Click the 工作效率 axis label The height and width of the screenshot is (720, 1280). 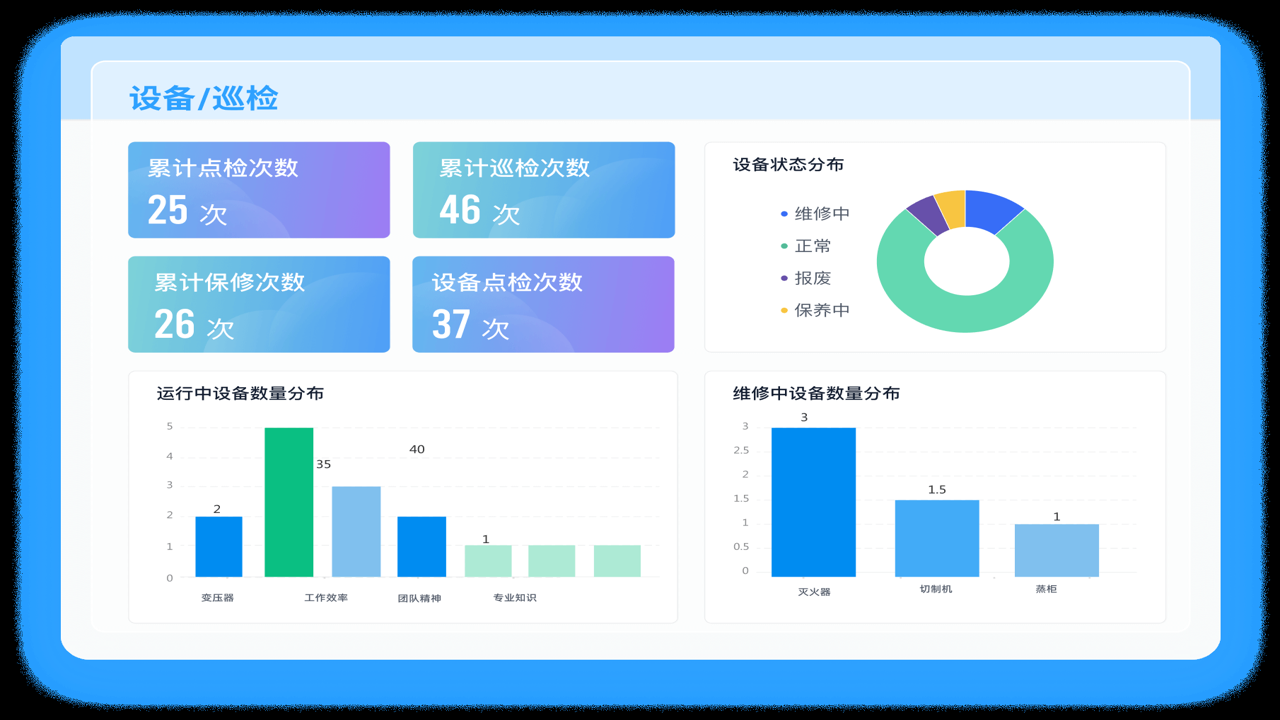pos(326,598)
